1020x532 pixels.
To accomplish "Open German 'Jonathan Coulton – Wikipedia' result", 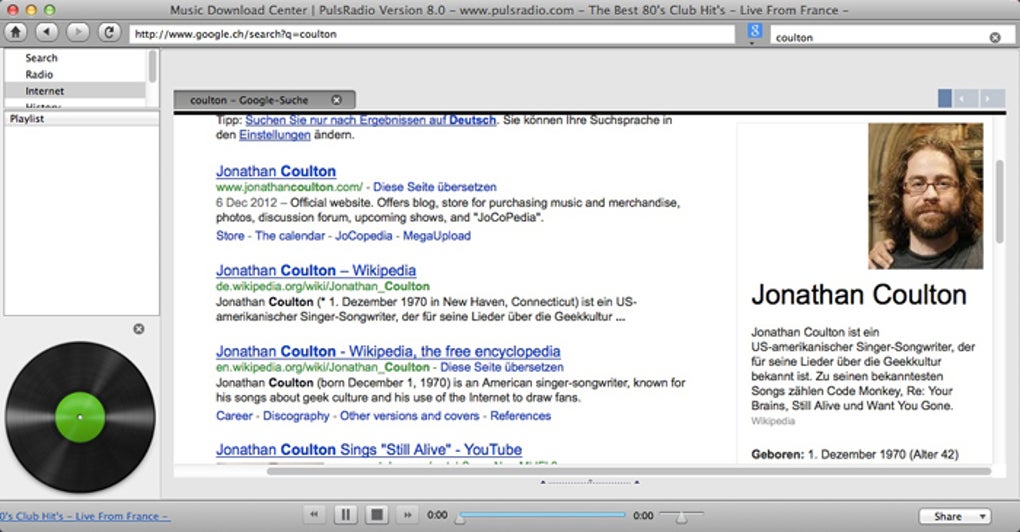I will [x=315, y=270].
